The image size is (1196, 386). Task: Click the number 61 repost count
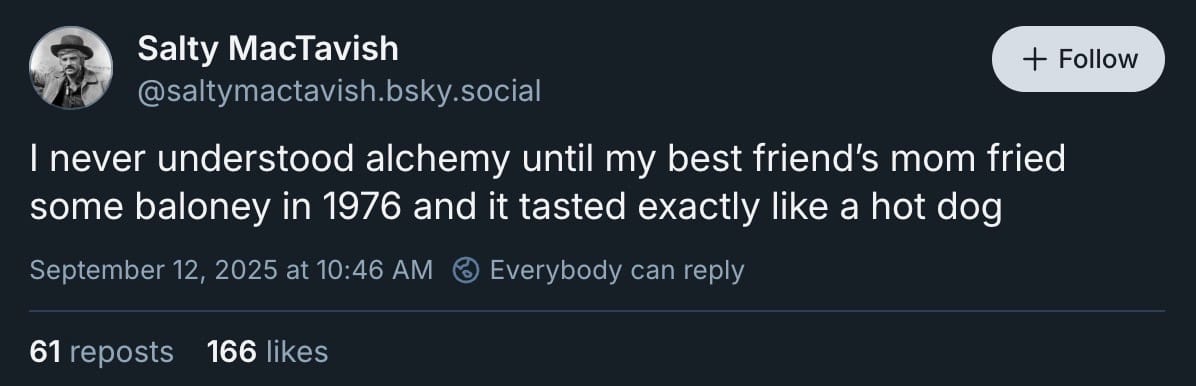click(44, 352)
